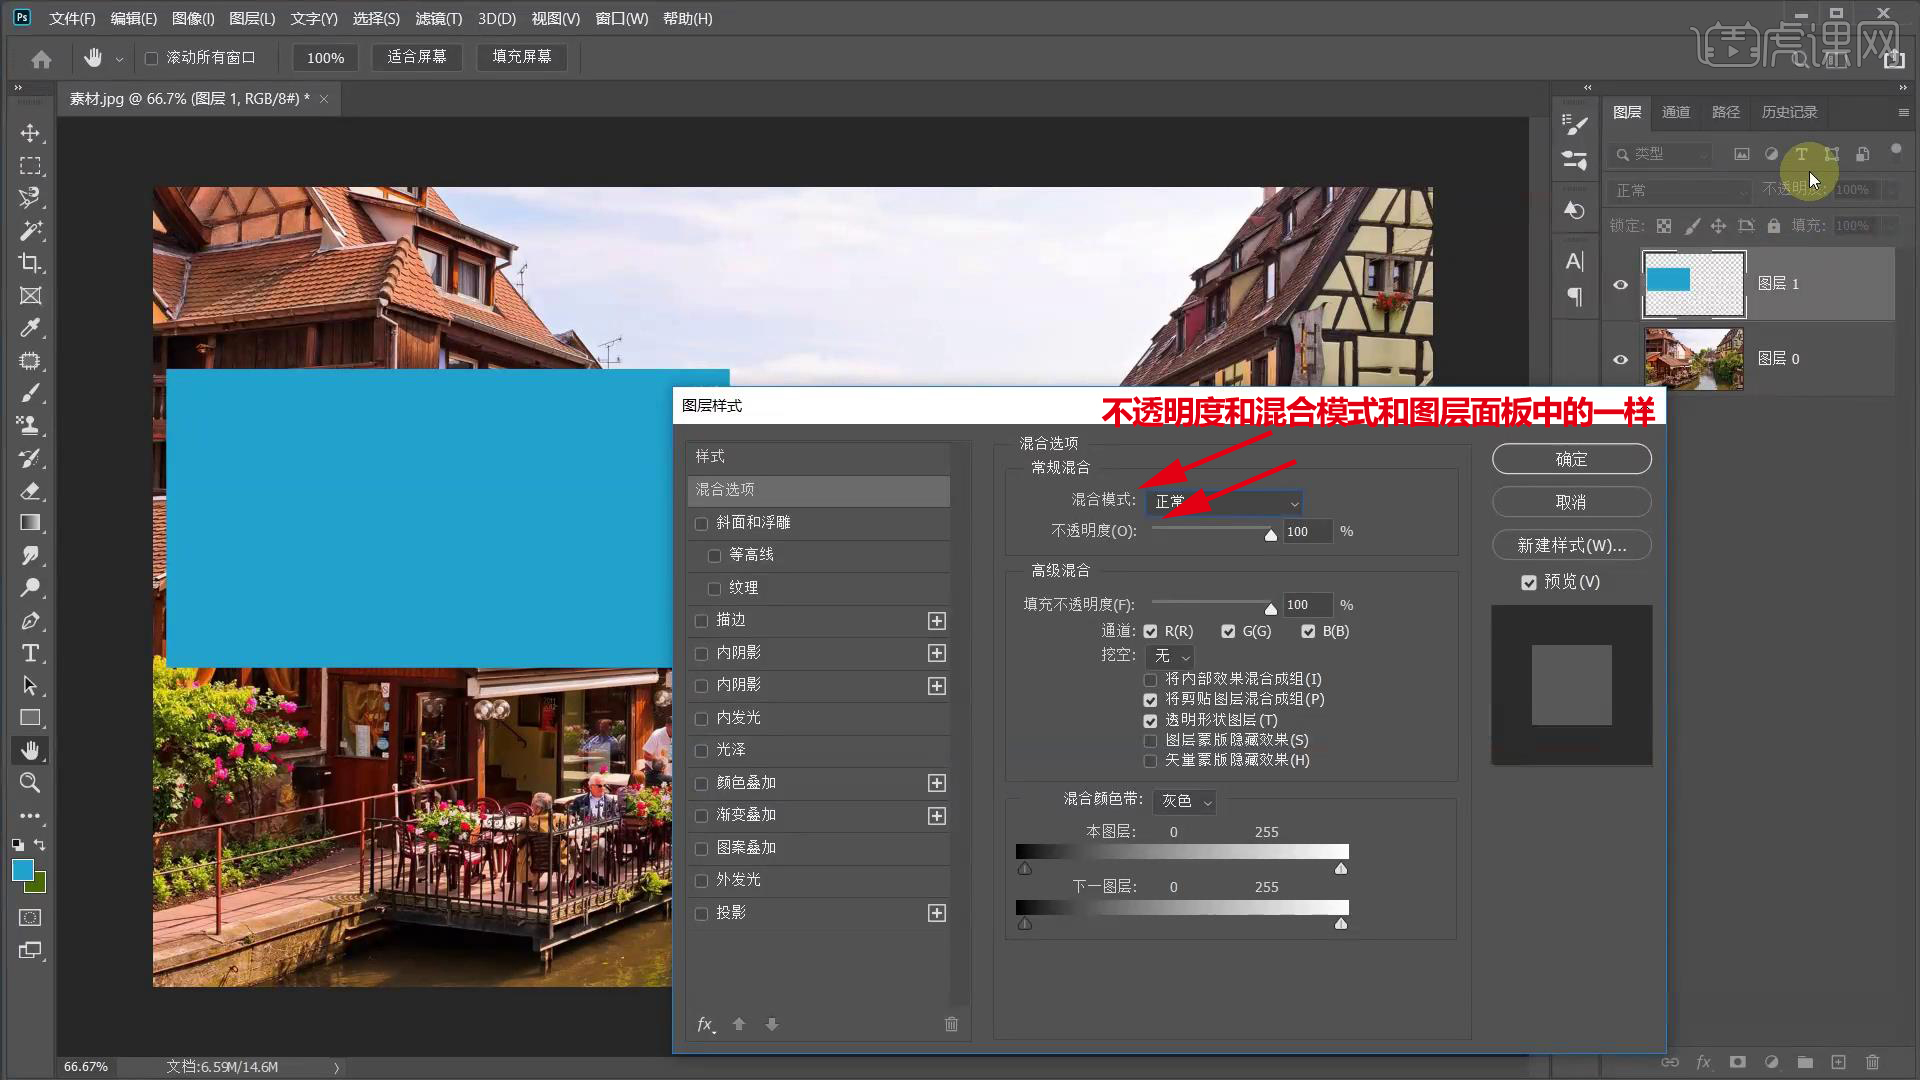Screen dimensions: 1920x1080
Task: Open the Blend If (混合颜色带) gray dropdown
Action: point(1185,801)
